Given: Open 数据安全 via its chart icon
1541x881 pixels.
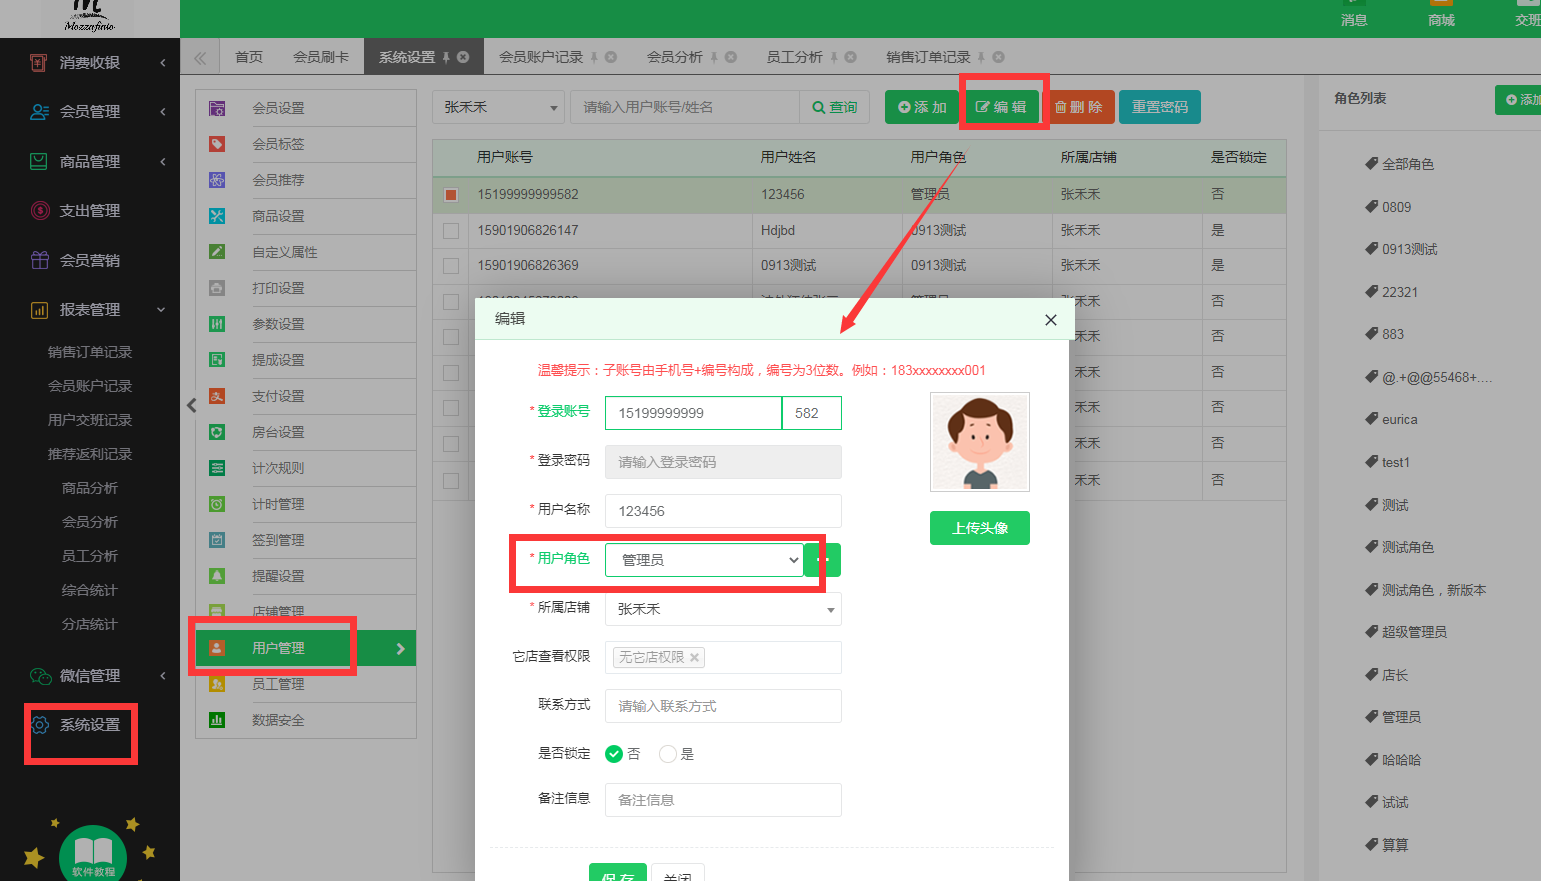Looking at the screenshot, I should 217,720.
